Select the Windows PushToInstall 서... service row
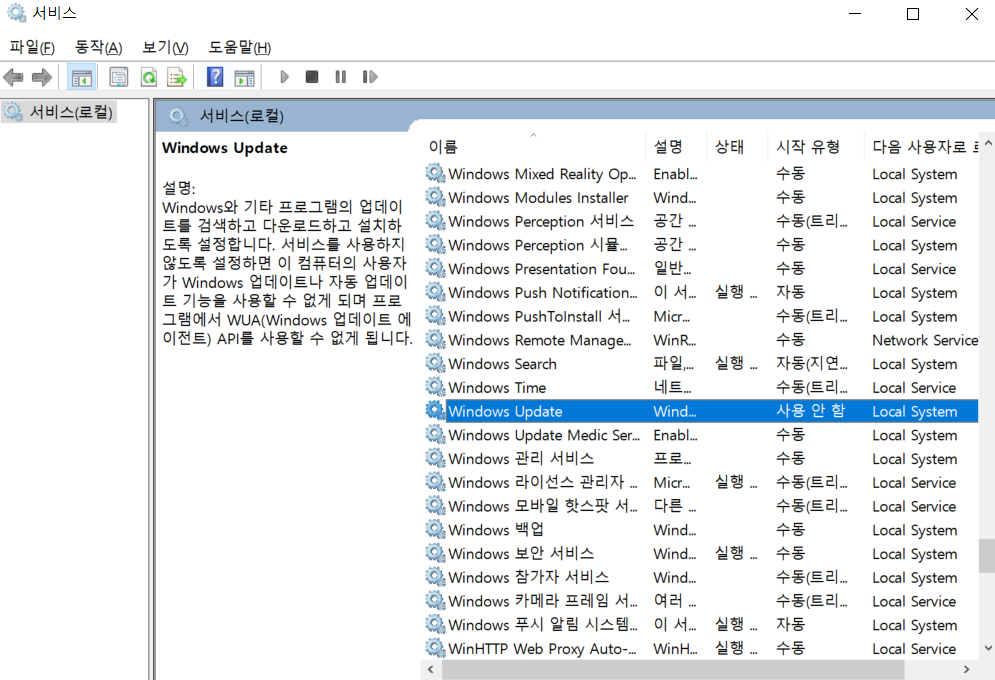Screen dimensions: 995x680 pyautogui.click(x=701, y=316)
